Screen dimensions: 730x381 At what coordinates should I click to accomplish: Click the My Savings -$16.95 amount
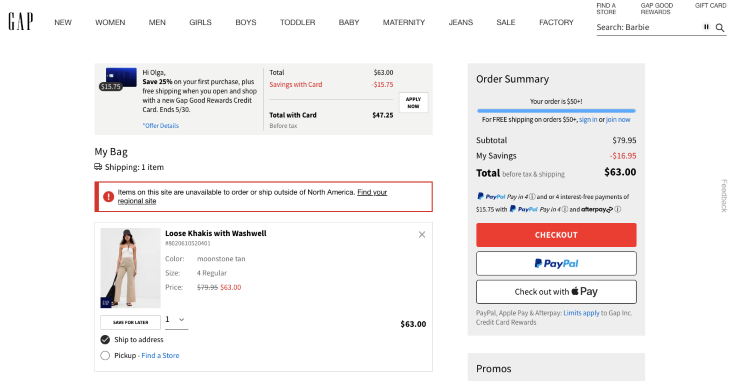click(623, 156)
